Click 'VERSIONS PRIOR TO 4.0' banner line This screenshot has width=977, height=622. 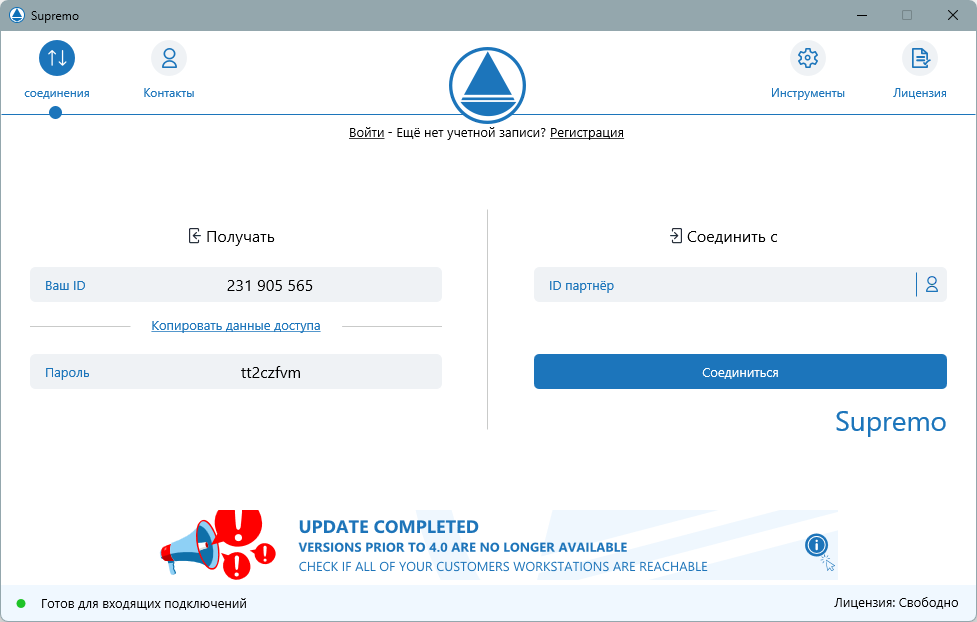click(x=463, y=547)
